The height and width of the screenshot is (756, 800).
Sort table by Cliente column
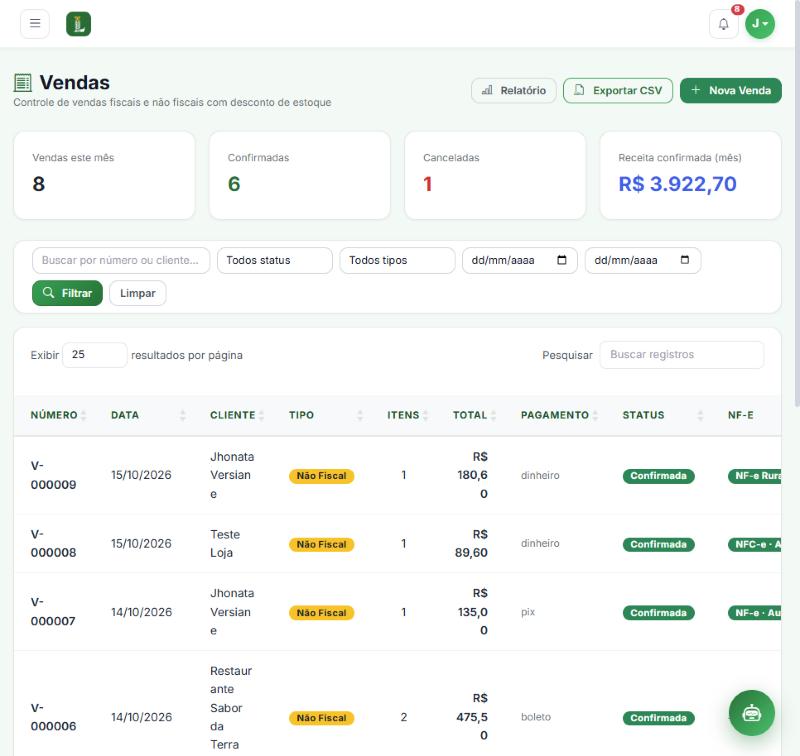click(237, 415)
